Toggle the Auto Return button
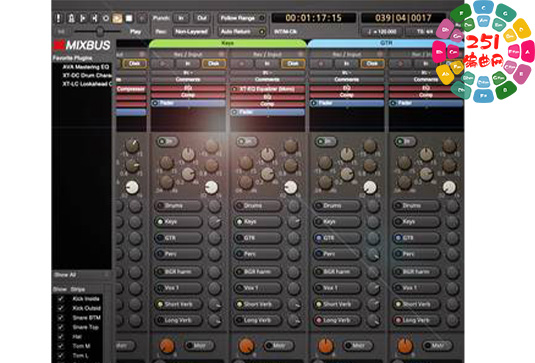 [242, 31]
